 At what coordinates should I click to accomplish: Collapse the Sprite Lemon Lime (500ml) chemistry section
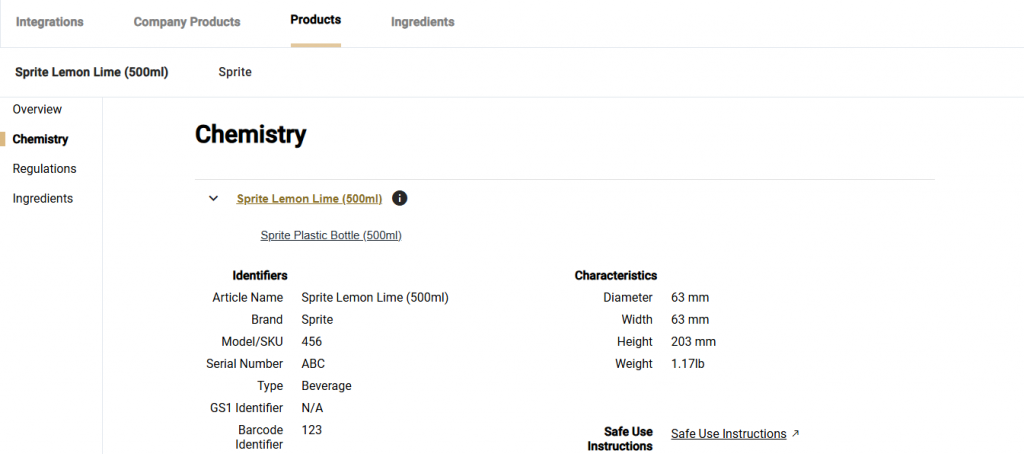pos(213,198)
